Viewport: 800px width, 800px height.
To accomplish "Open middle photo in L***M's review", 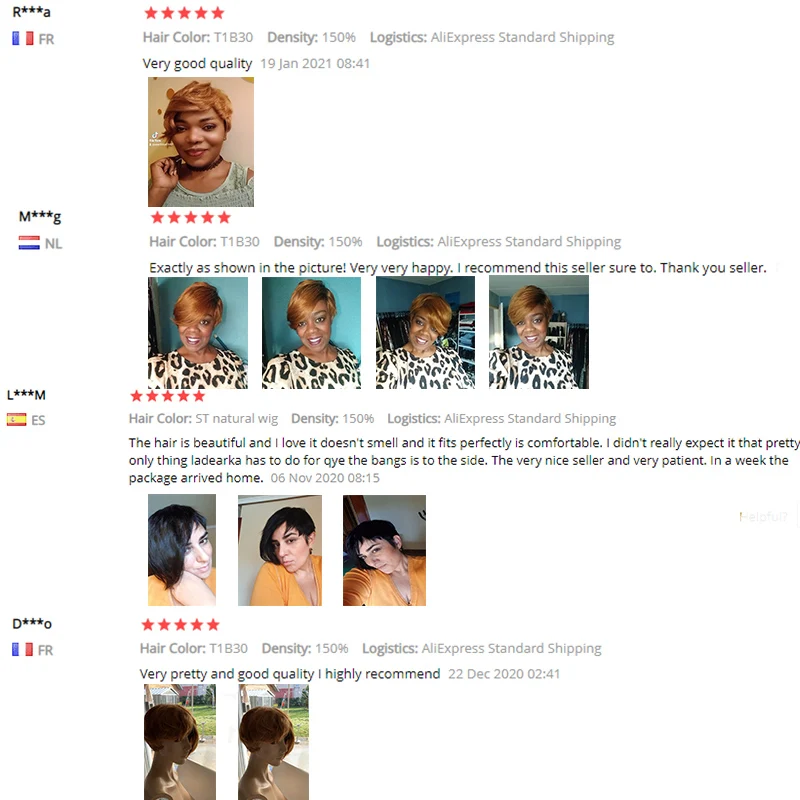I will pyautogui.click(x=280, y=550).
